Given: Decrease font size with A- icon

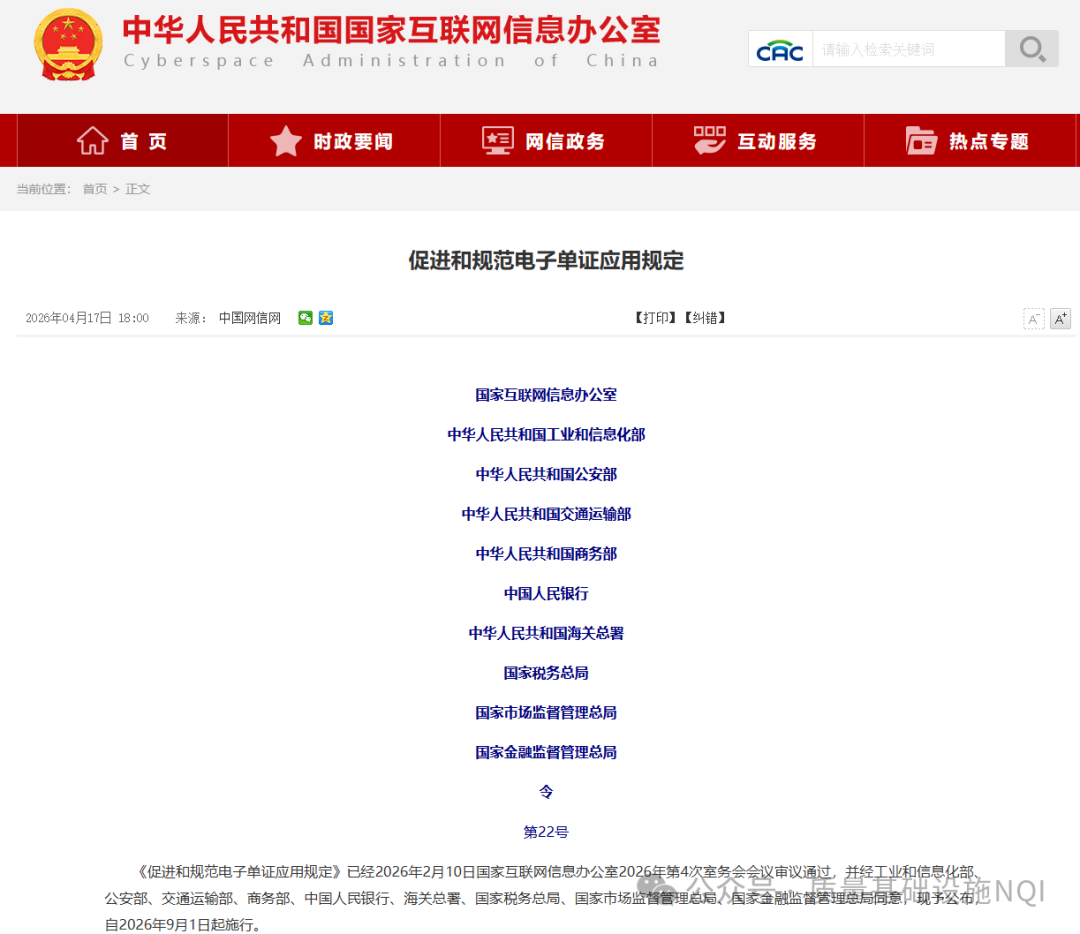Looking at the screenshot, I should pyautogui.click(x=1034, y=318).
